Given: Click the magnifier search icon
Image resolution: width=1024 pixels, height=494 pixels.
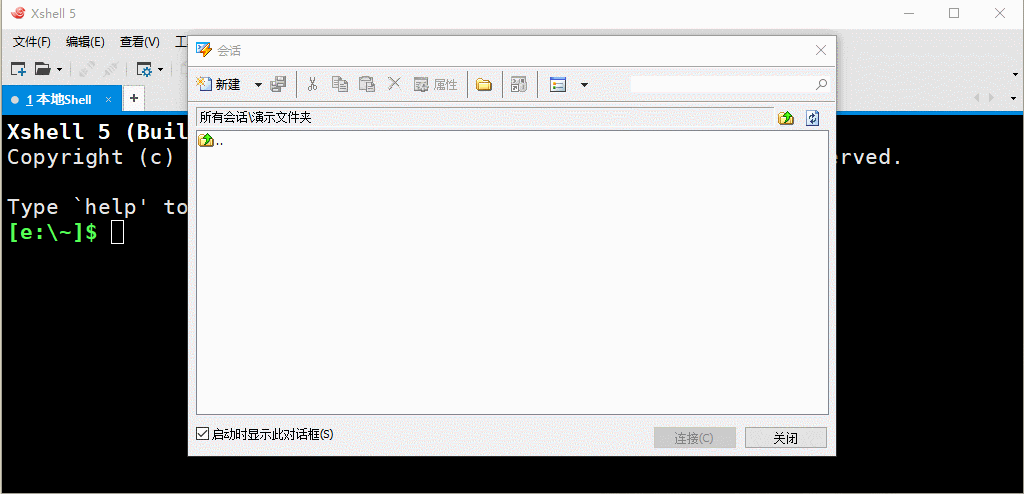Looking at the screenshot, I should (x=822, y=84).
